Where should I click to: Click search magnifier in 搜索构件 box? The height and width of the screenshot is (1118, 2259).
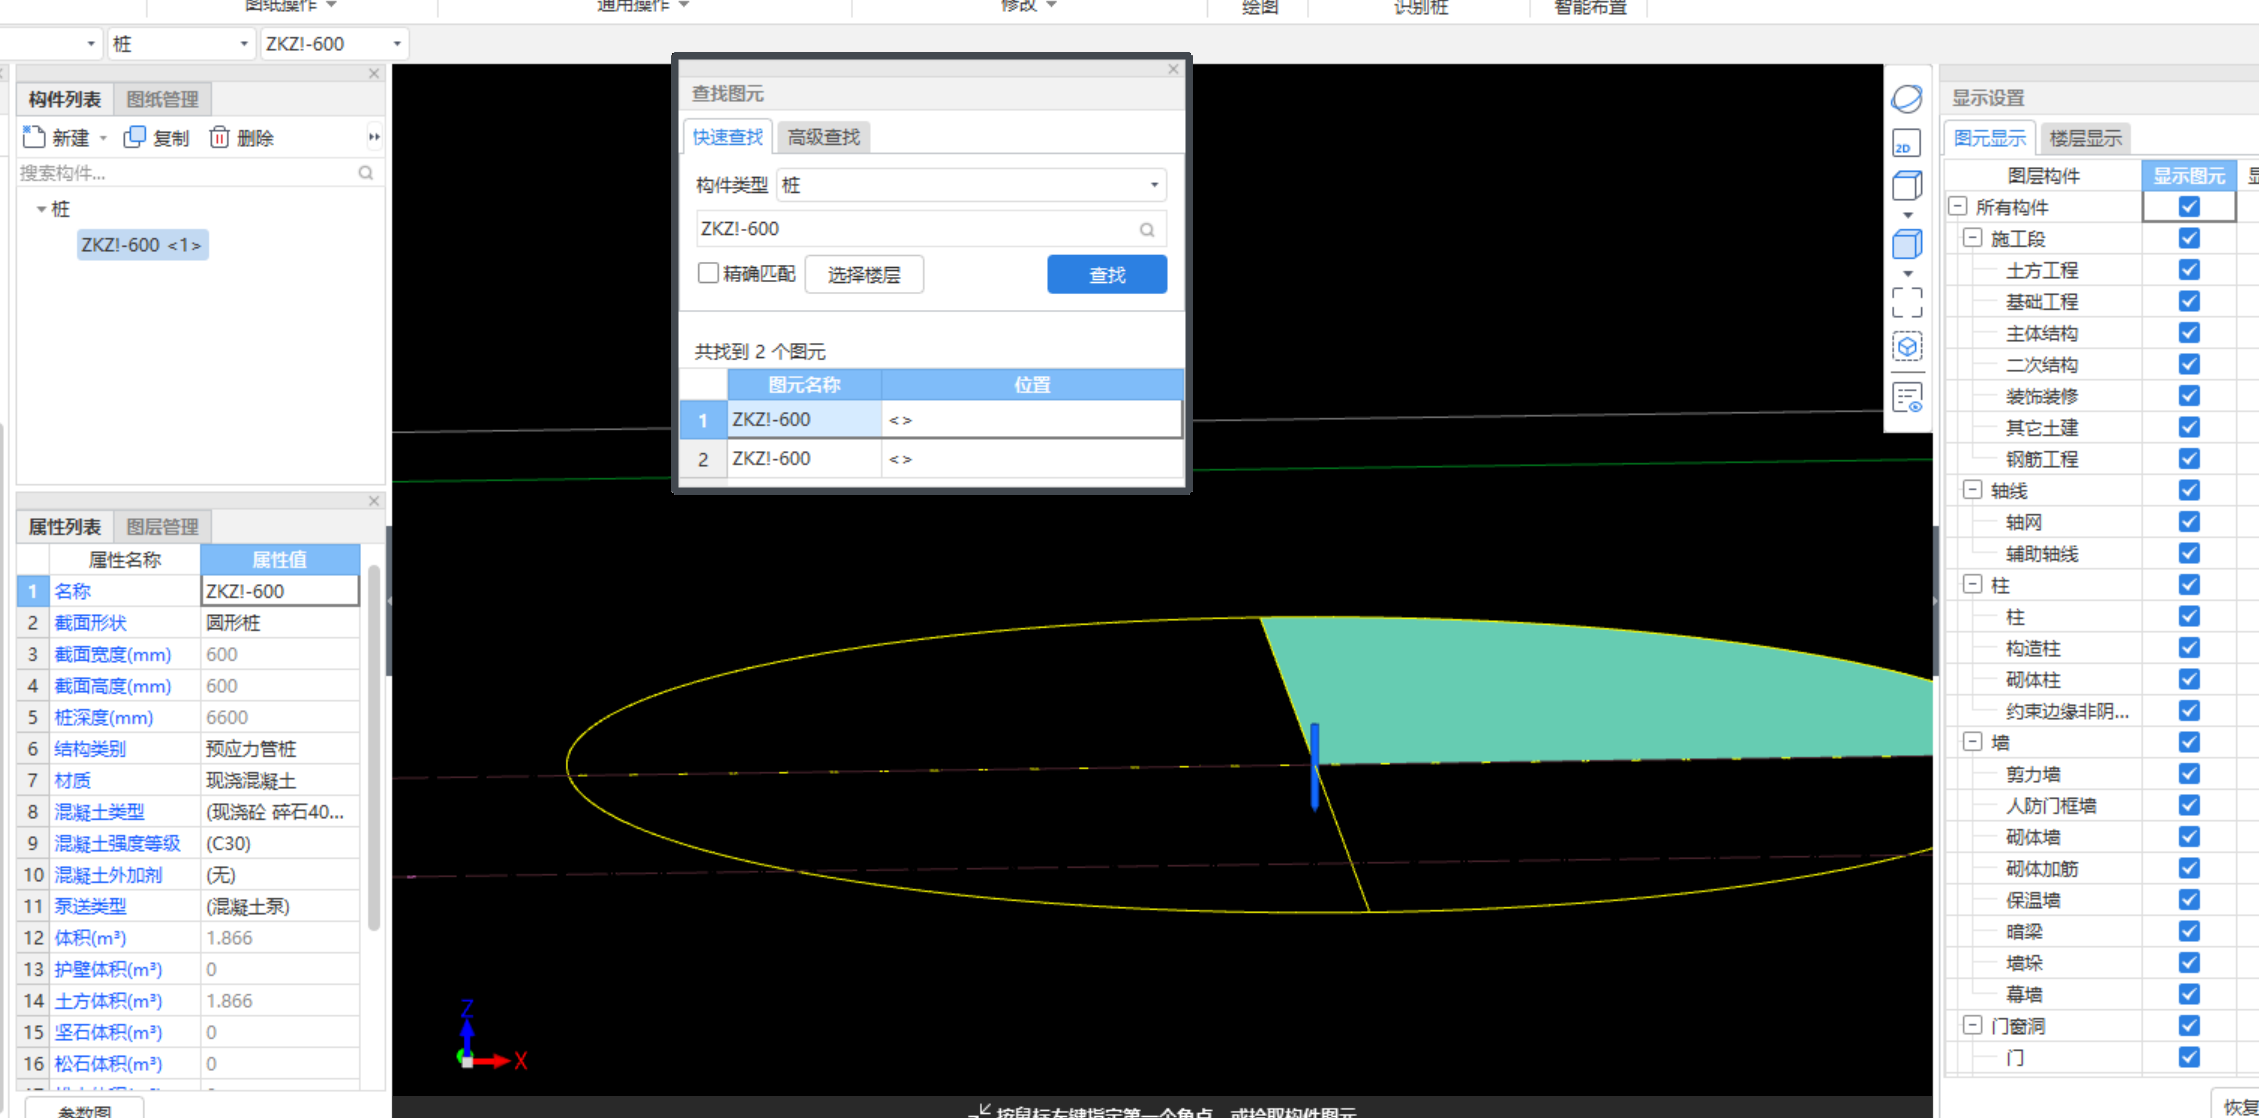coord(366,173)
